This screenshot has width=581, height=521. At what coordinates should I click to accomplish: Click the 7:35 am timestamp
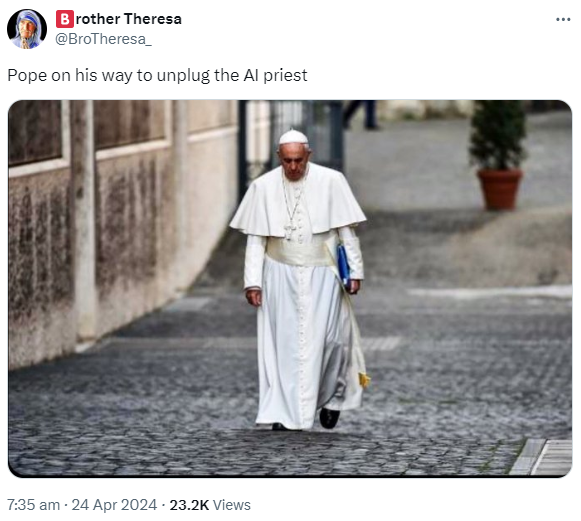(x=33, y=505)
